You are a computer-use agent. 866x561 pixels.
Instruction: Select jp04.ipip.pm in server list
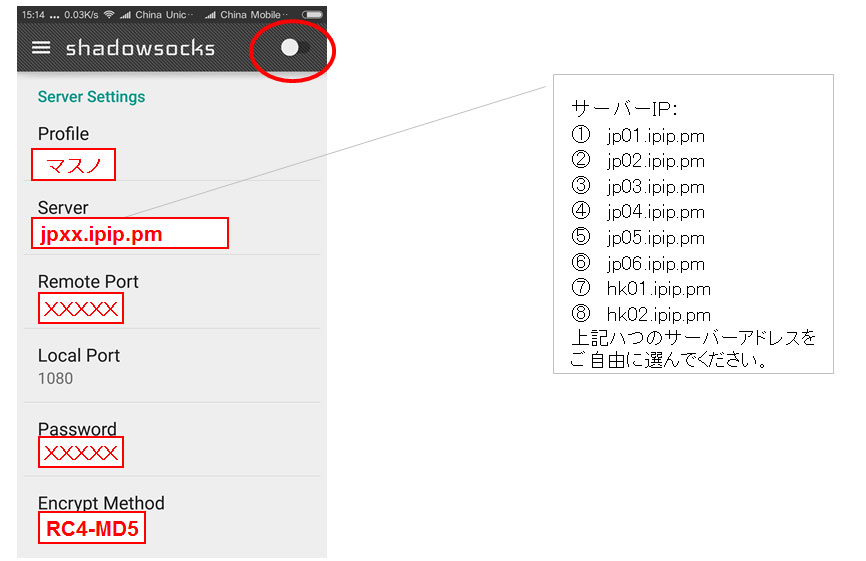tap(656, 212)
